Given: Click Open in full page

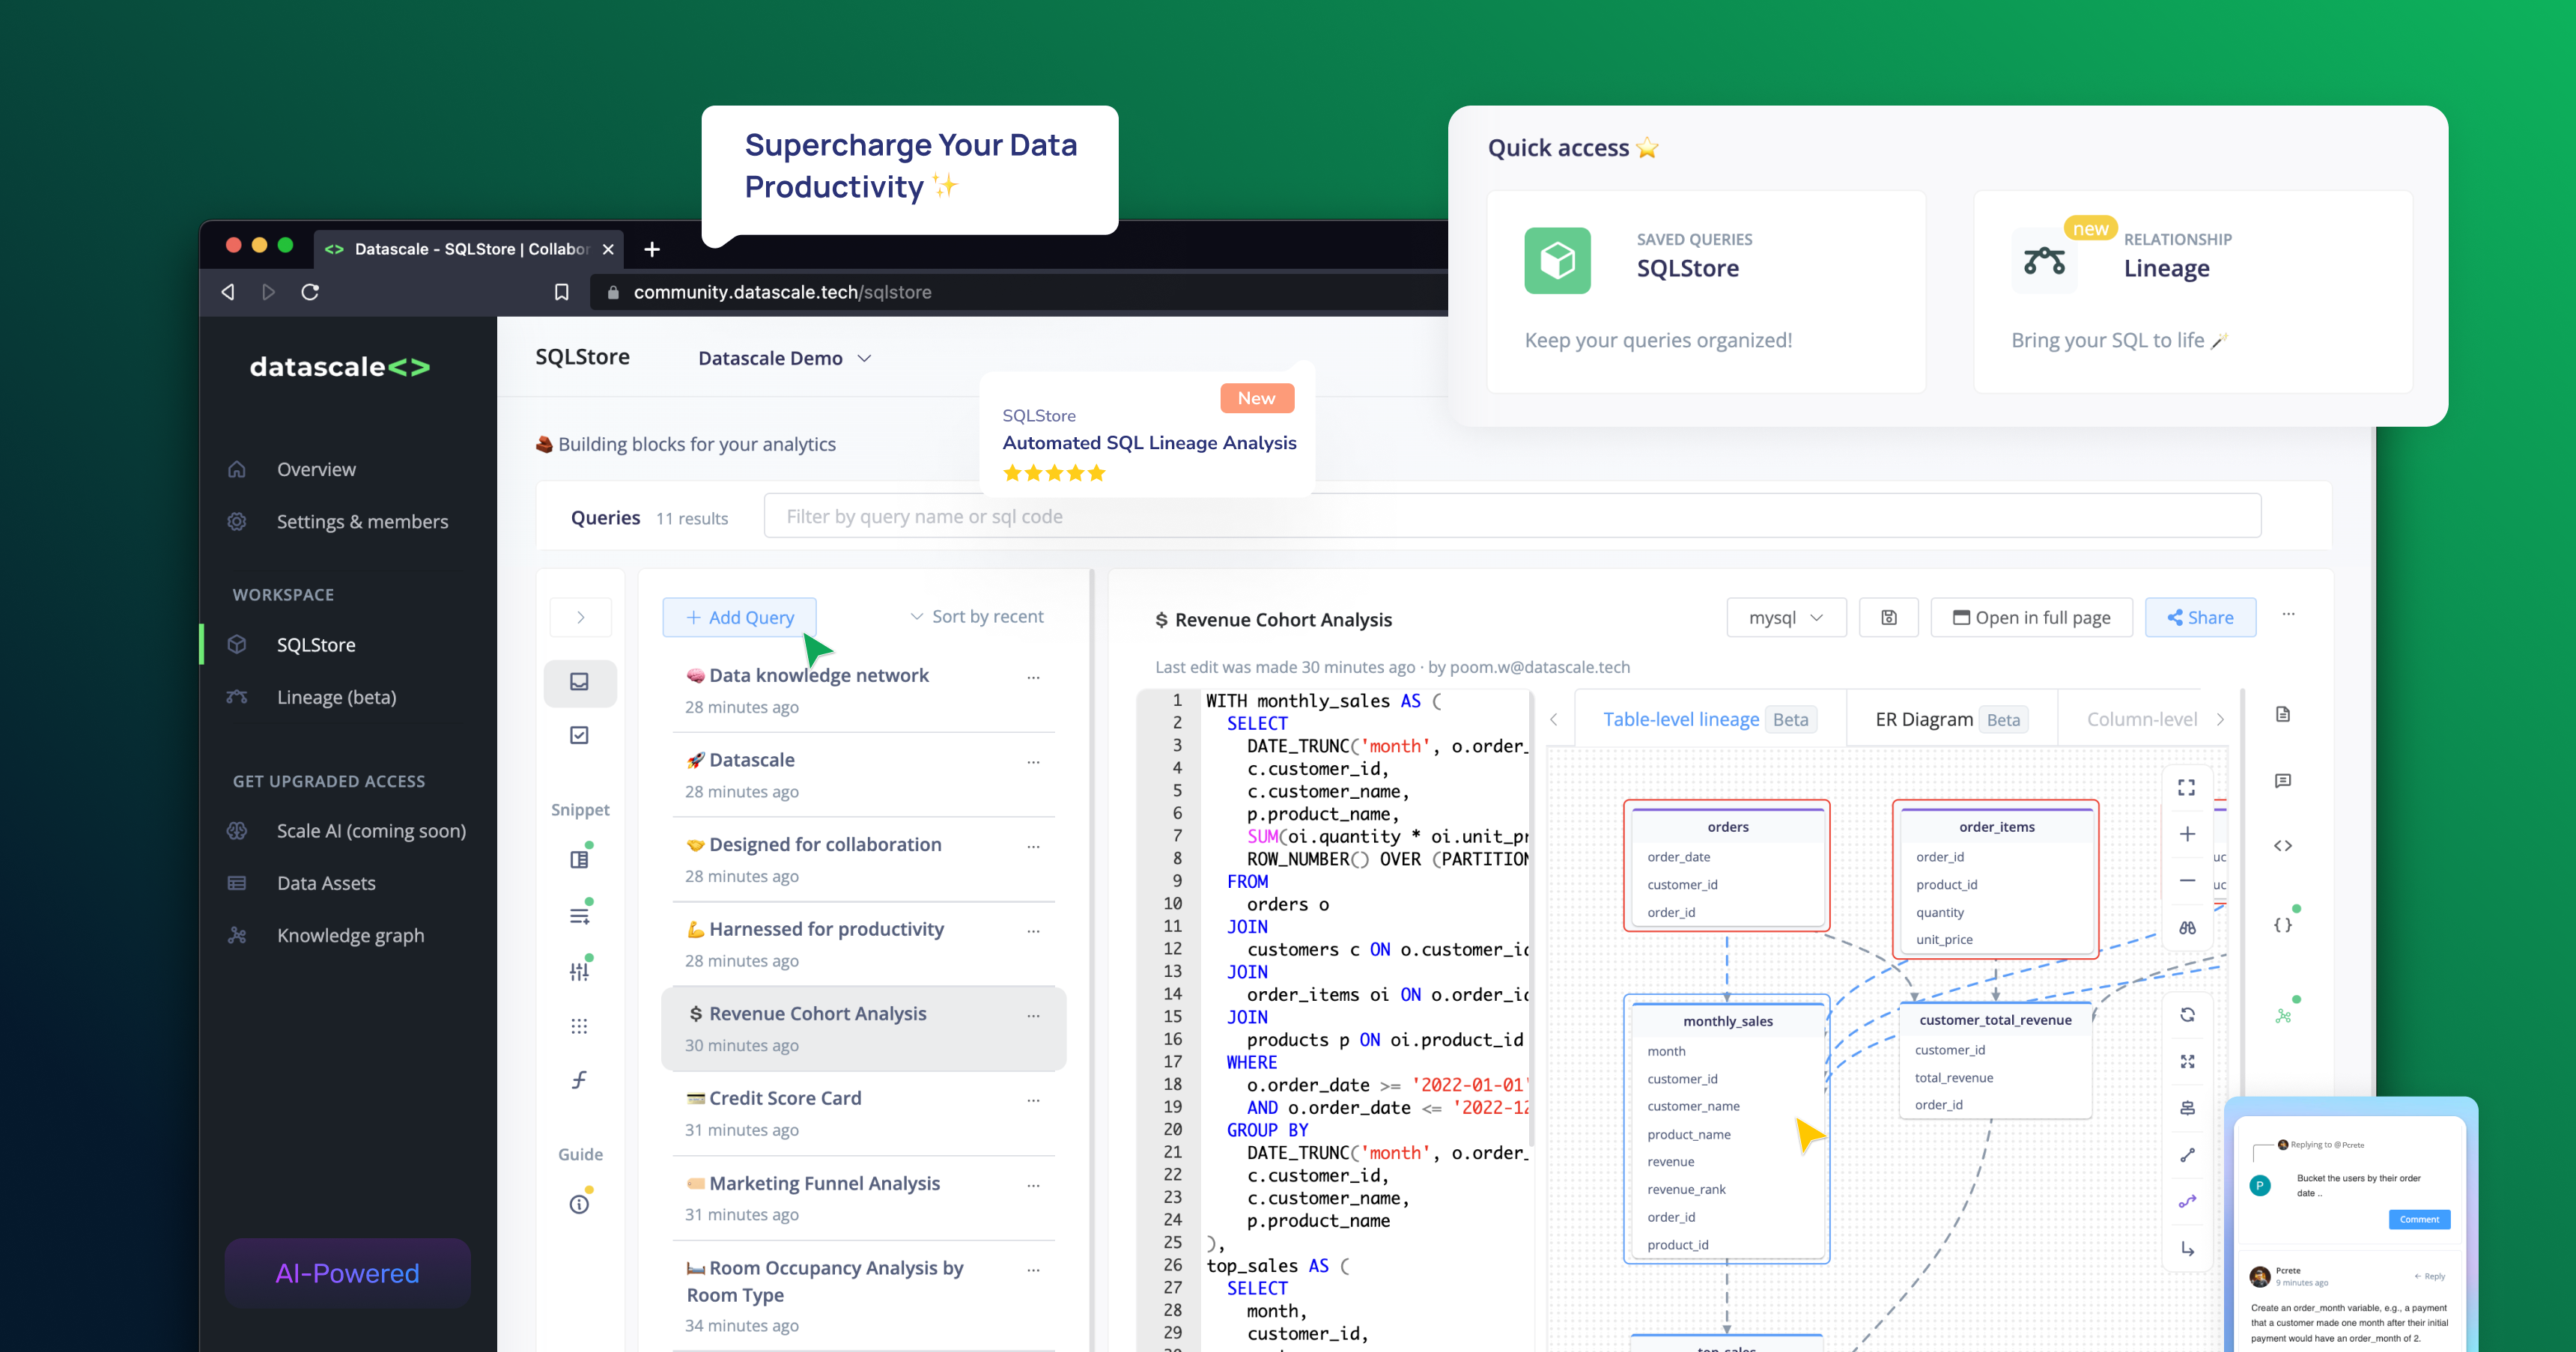Looking at the screenshot, I should (2031, 617).
